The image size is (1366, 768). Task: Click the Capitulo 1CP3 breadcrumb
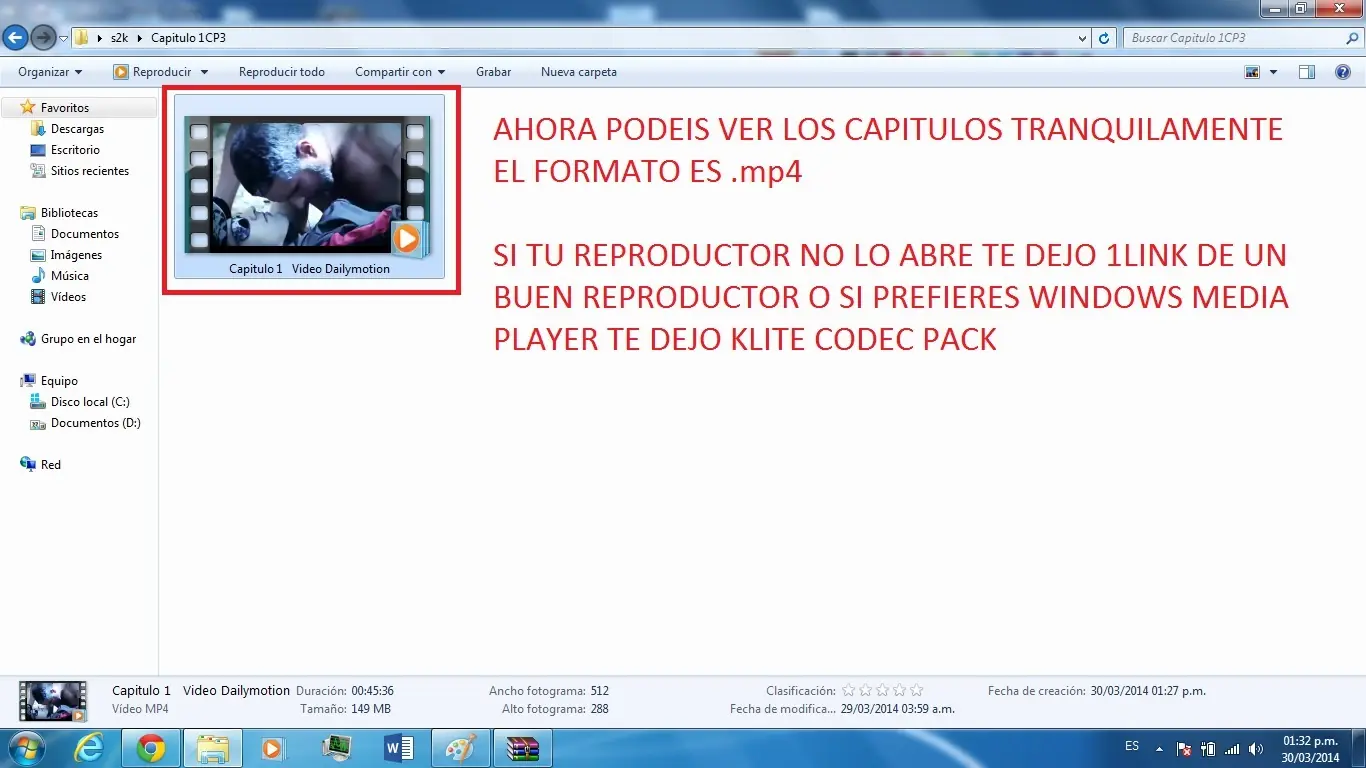[x=188, y=38]
